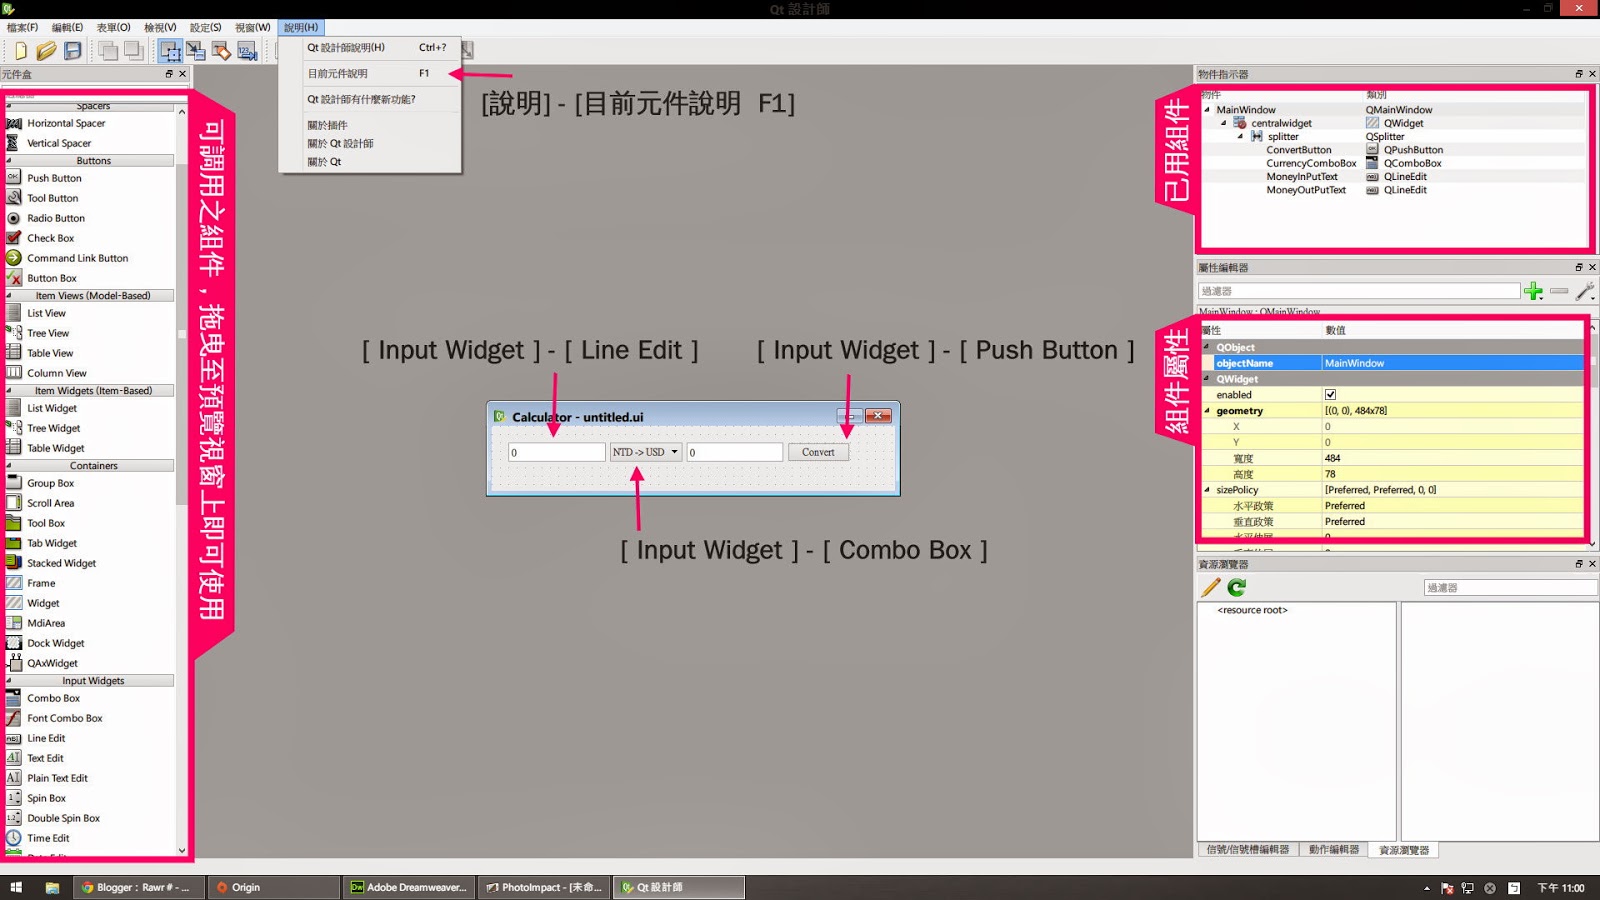1600x900 pixels.
Task: Select Combo Box widget in widget box
Action: 54,698
